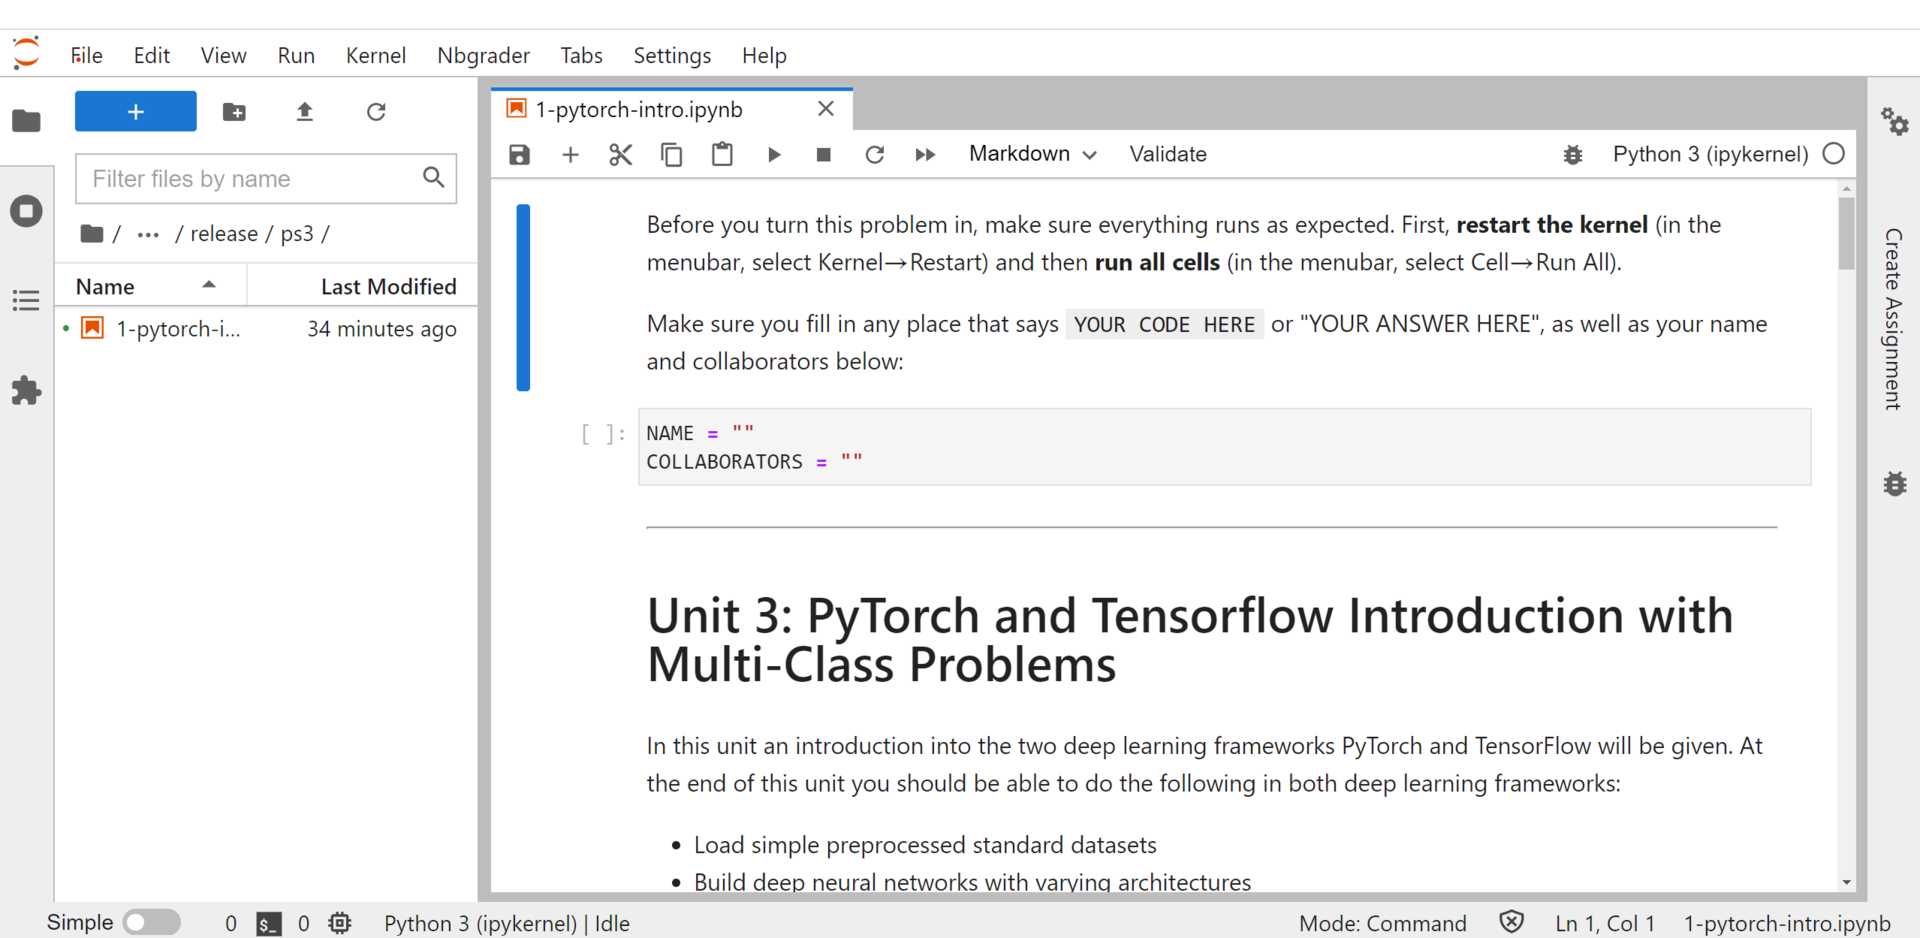
Task: Open the Markdown cell type dropdown
Action: click(1033, 154)
